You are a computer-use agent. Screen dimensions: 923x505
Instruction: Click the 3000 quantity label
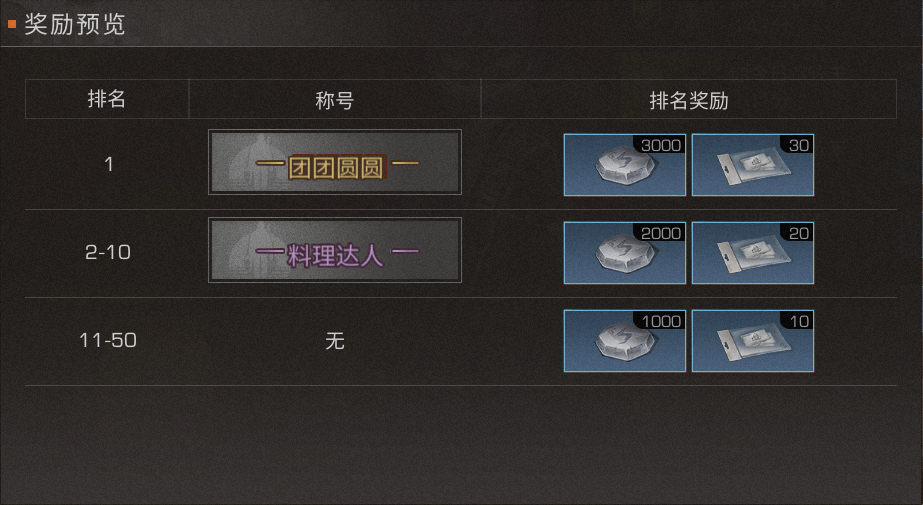coord(660,145)
